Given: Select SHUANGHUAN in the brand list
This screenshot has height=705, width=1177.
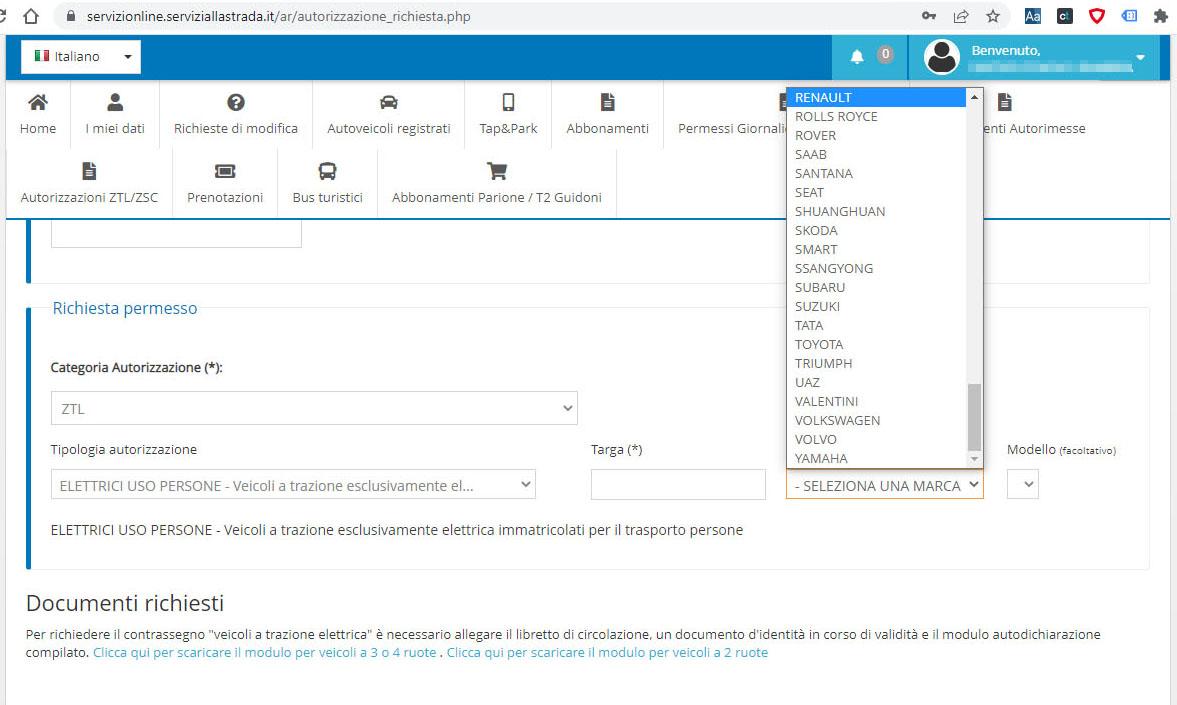Looking at the screenshot, I should [877, 211].
